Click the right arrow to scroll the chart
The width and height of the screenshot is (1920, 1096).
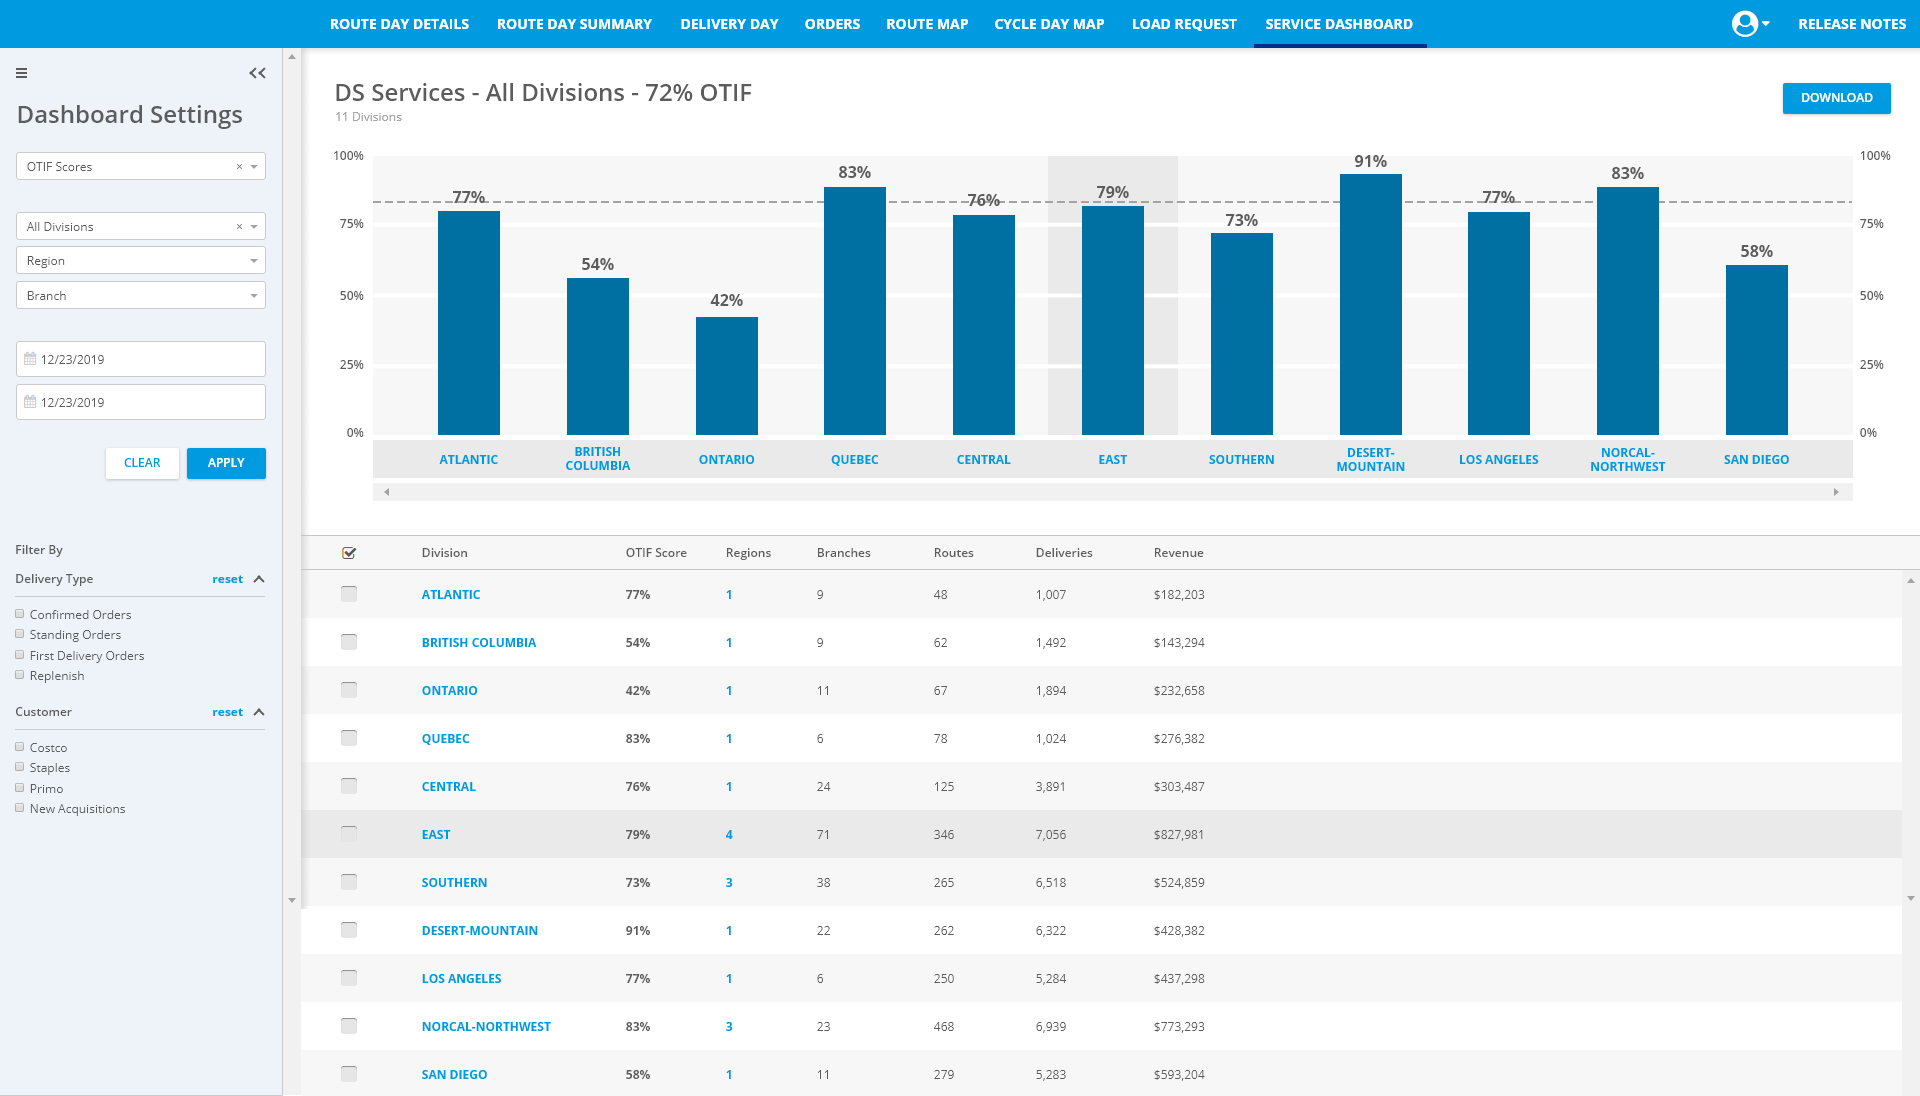click(1836, 492)
